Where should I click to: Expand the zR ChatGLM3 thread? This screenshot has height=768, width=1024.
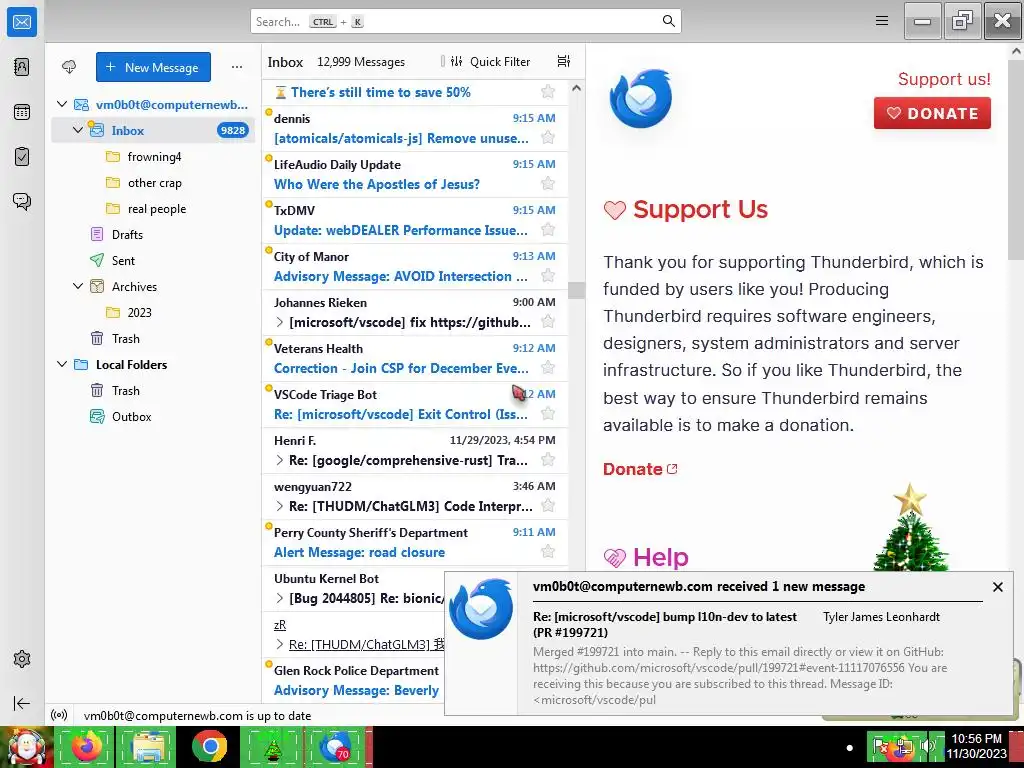(280, 645)
